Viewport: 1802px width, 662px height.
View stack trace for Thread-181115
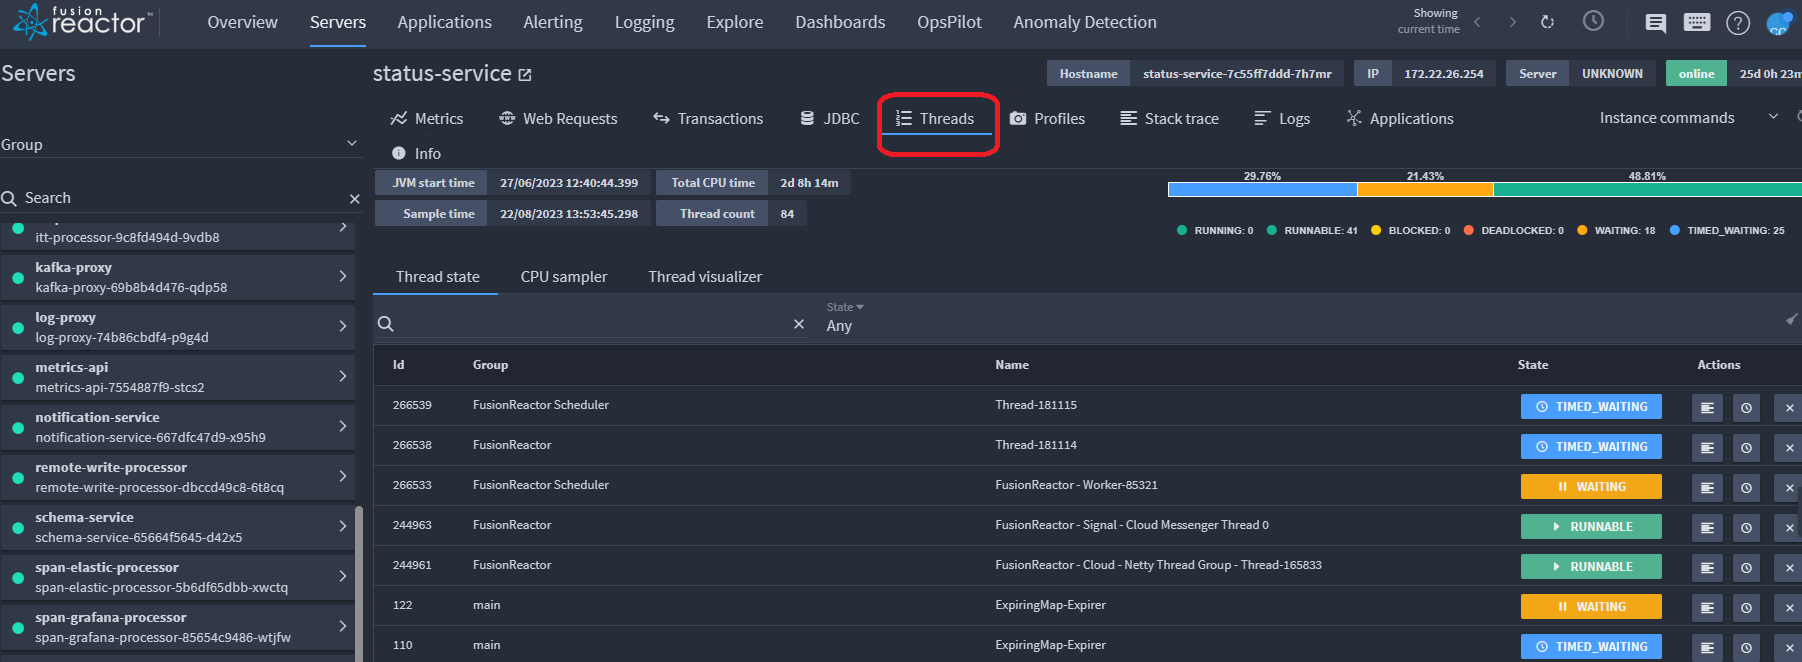click(1707, 407)
